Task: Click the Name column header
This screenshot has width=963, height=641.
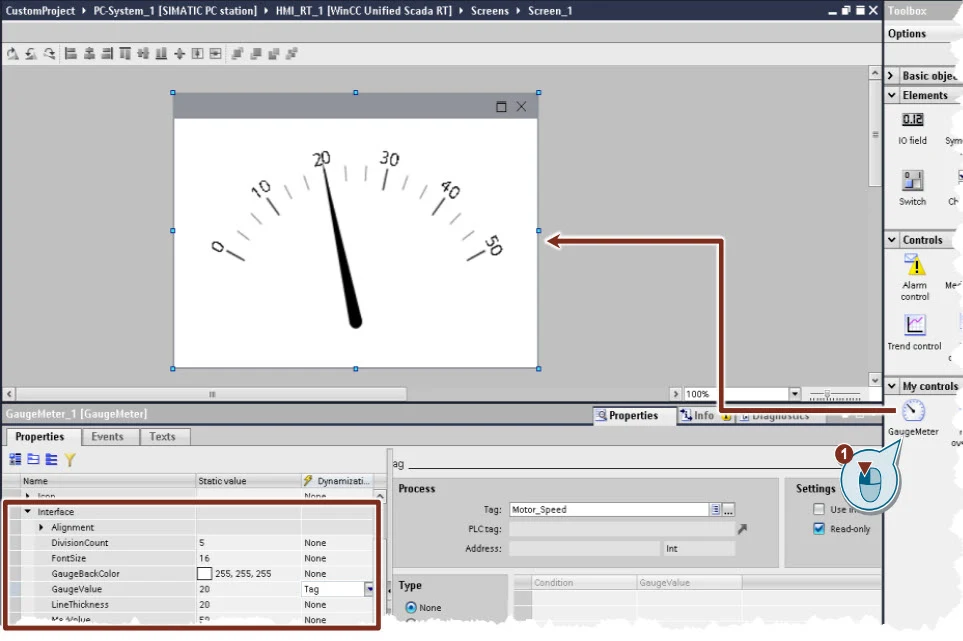Action: [107, 481]
